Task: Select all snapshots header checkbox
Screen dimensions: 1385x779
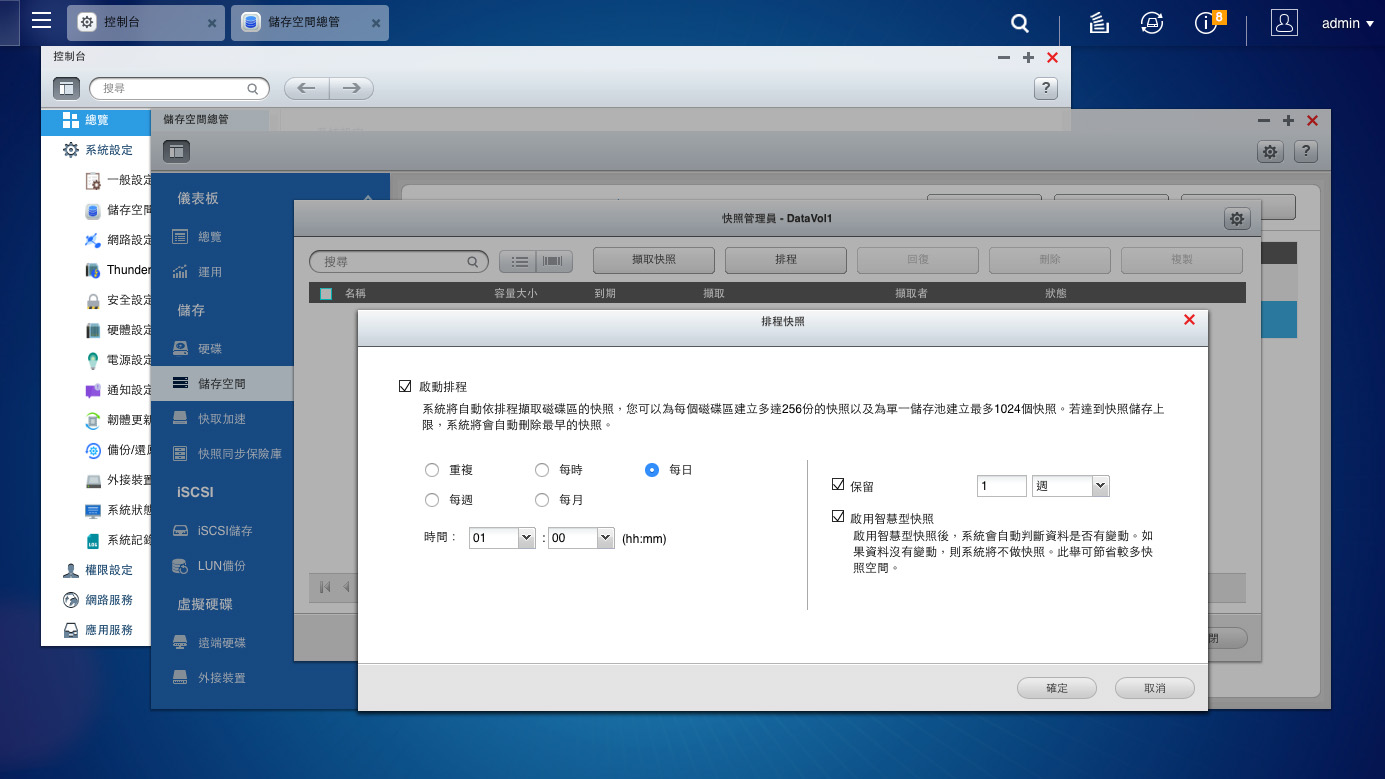Action: point(326,294)
